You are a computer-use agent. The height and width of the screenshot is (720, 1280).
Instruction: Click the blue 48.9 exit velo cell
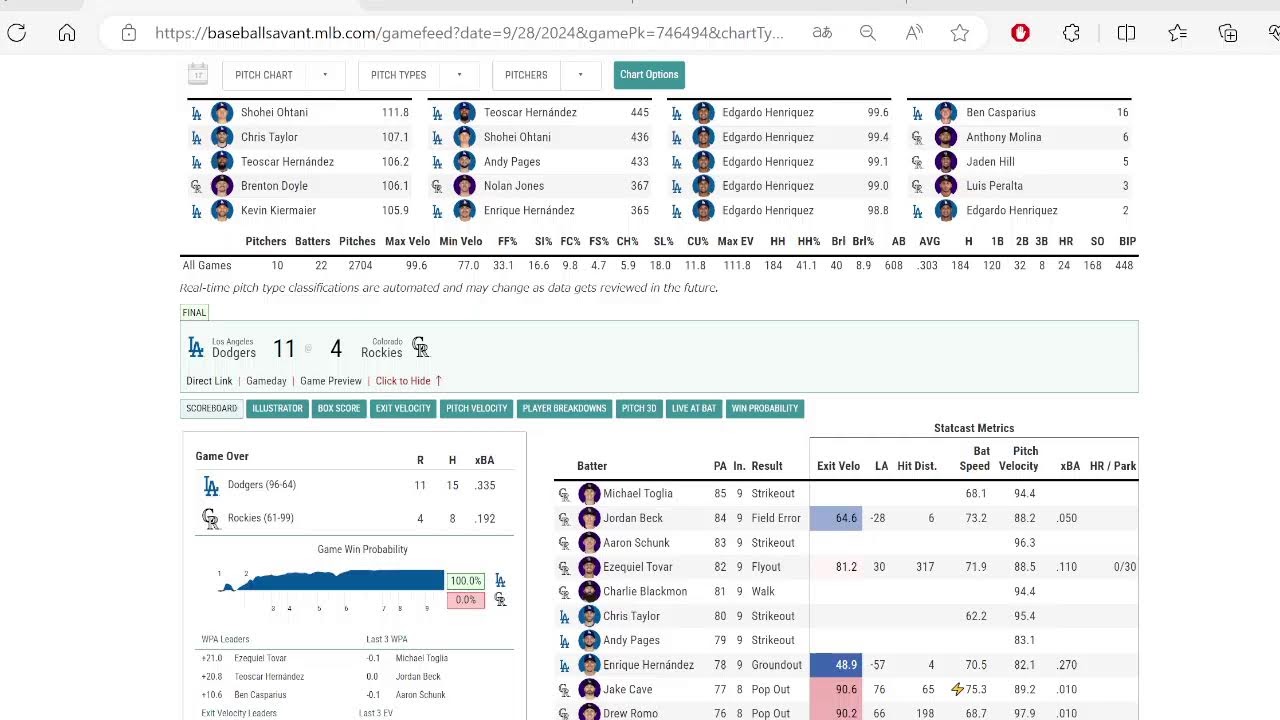(x=835, y=665)
